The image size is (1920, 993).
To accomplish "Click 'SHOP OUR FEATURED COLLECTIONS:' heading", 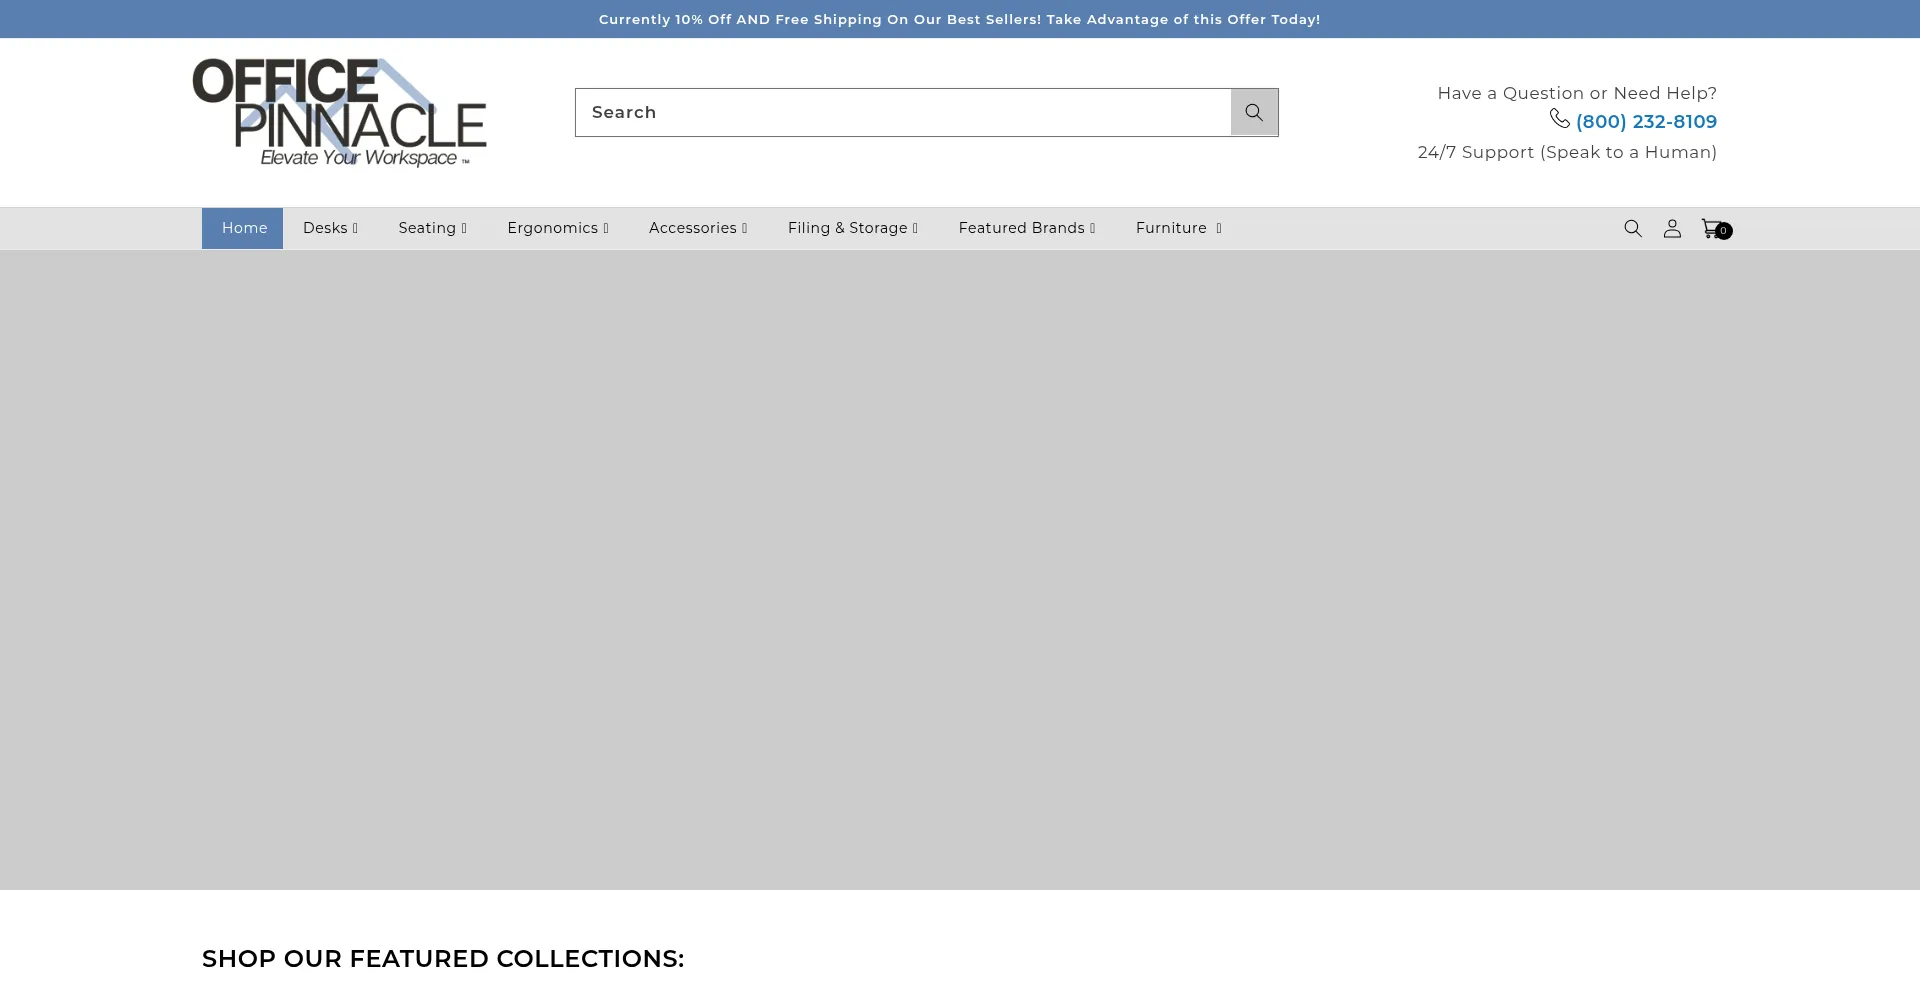I will pyautogui.click(x=443, y=958).
